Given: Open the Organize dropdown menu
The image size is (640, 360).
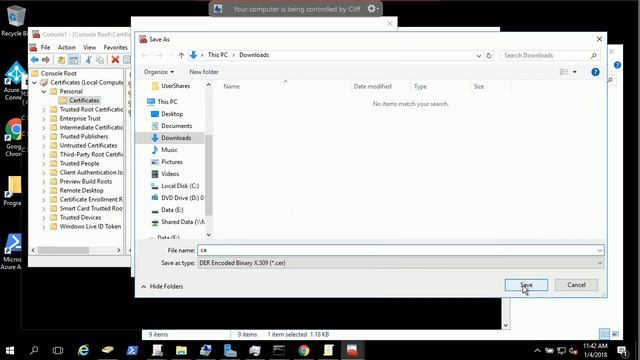Looking at the screenshot, I should 159,72.
